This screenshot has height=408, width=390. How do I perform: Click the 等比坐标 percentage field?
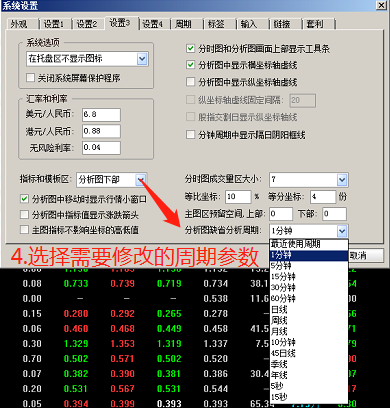[238, 197]
